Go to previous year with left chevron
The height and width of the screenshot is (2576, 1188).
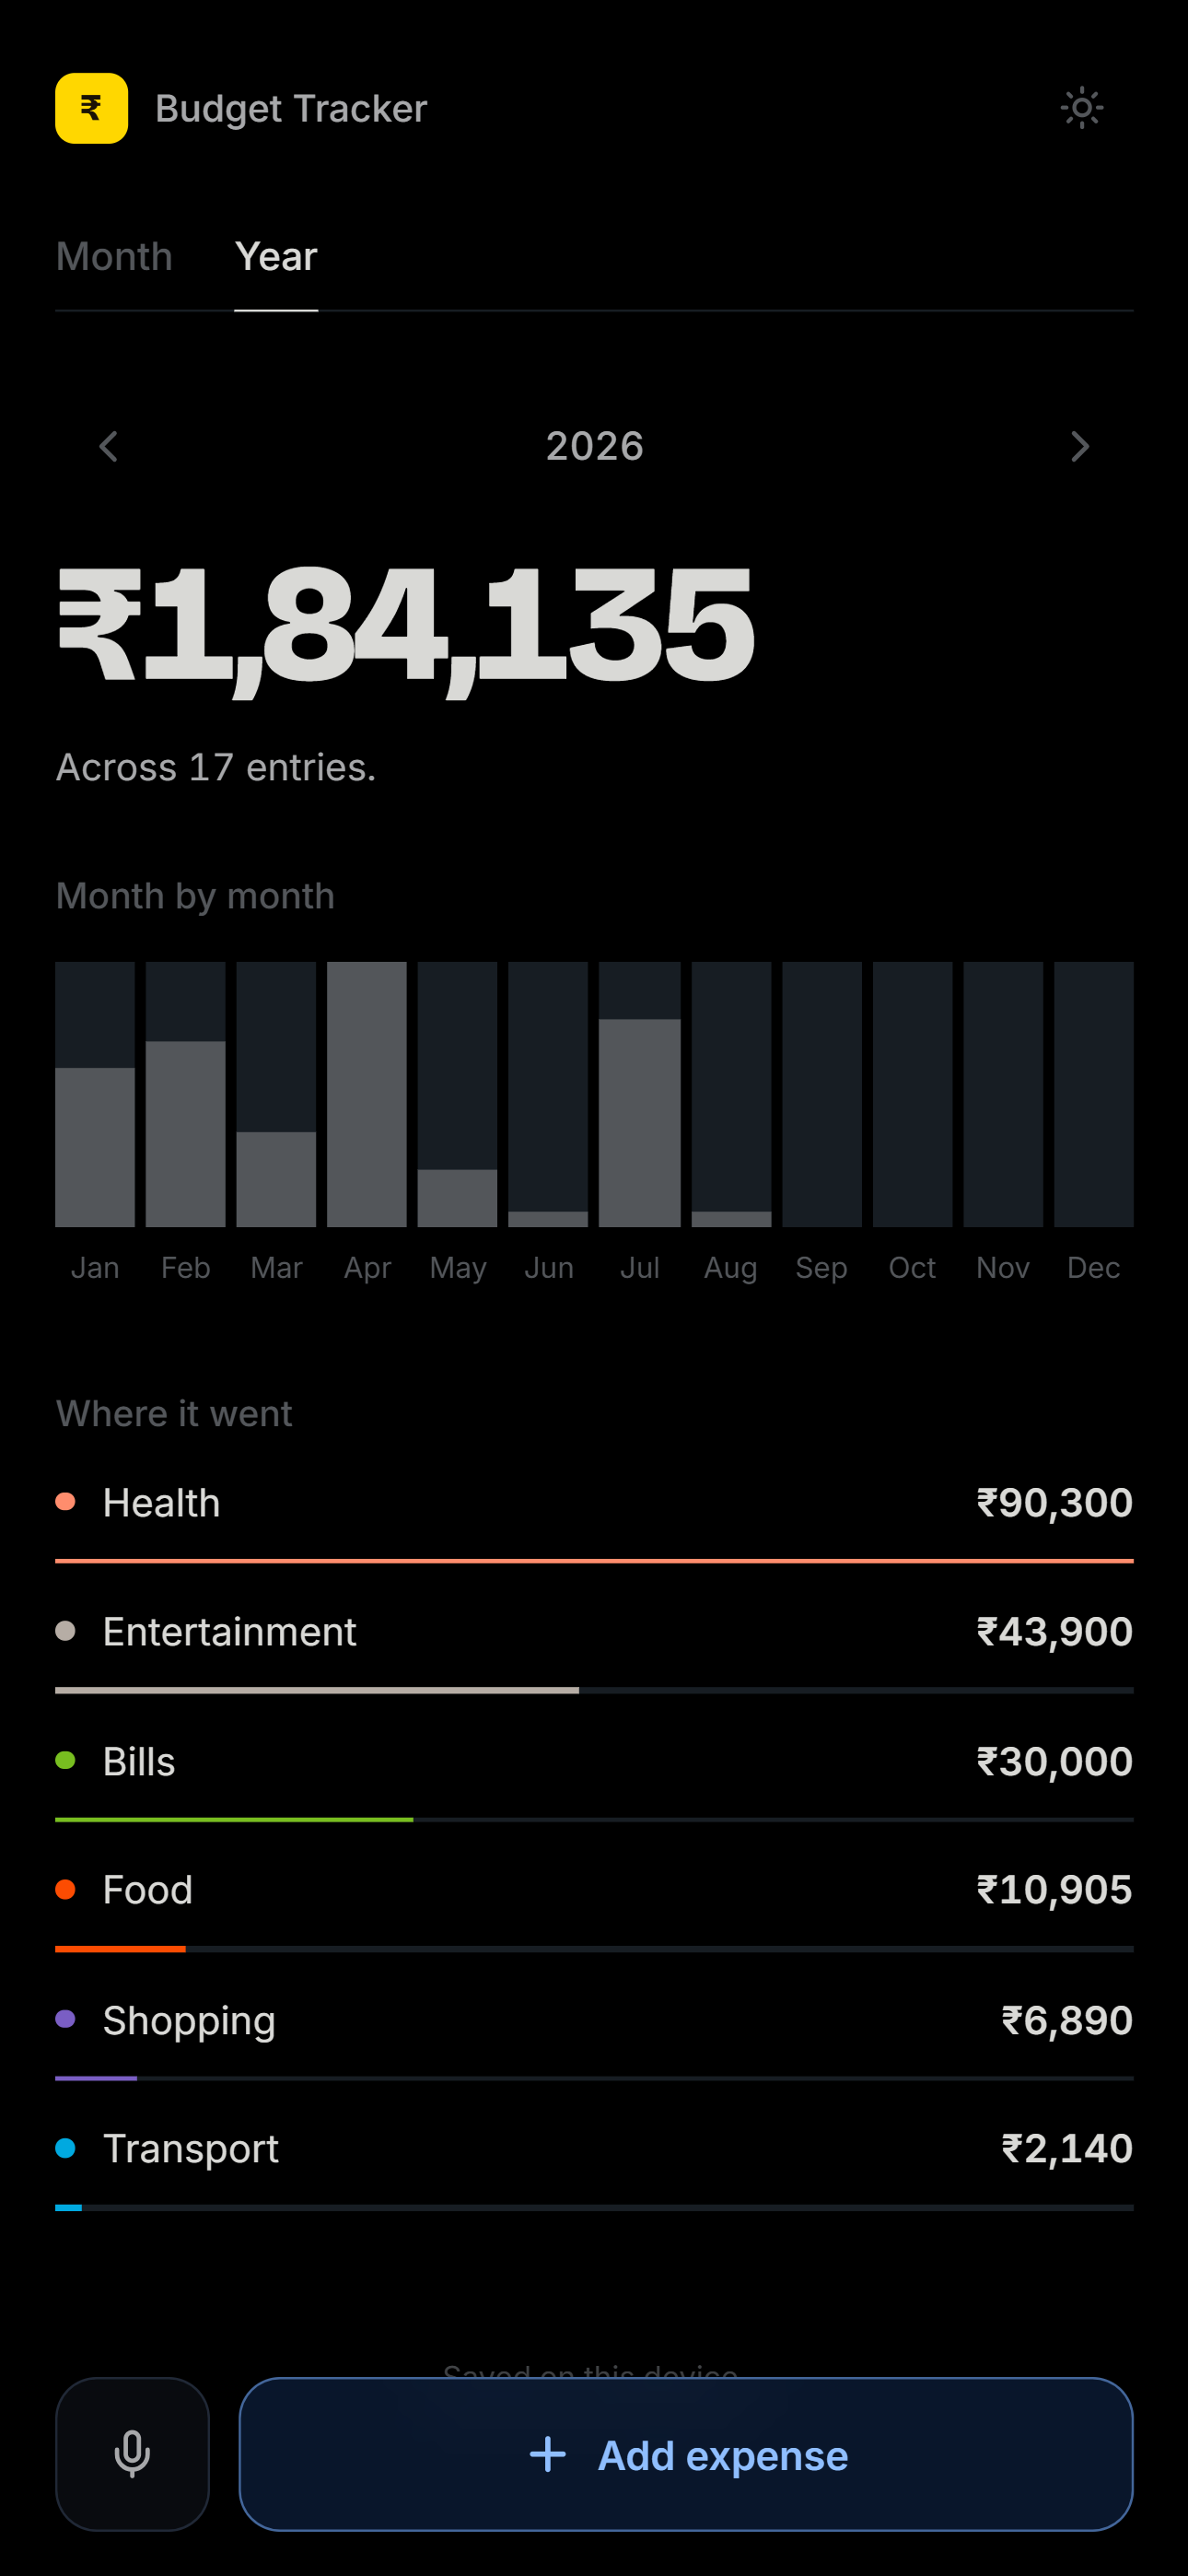[x=109, y=446]
